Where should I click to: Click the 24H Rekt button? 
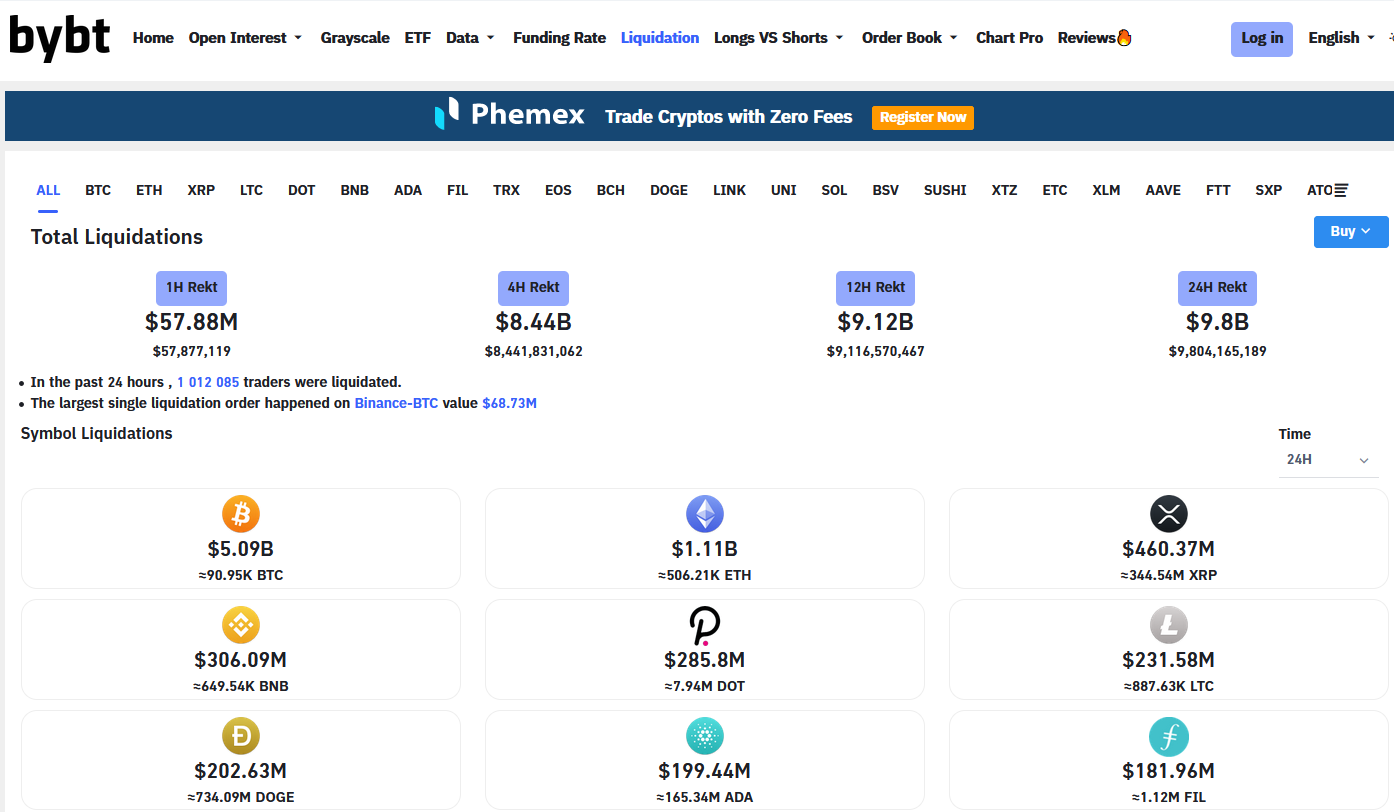point(1218,288)
